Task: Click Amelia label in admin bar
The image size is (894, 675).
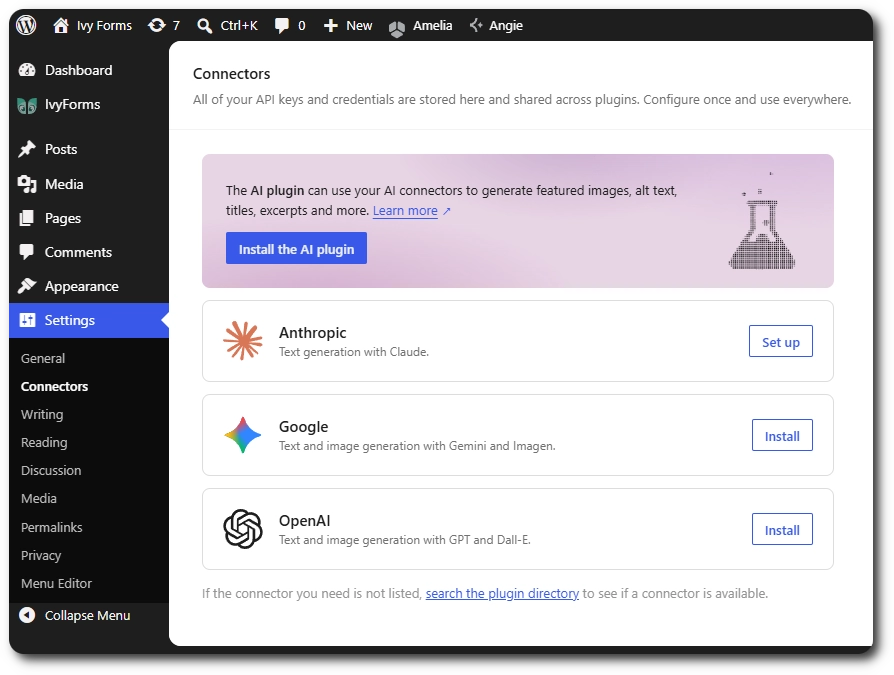Action: (433, 26)
